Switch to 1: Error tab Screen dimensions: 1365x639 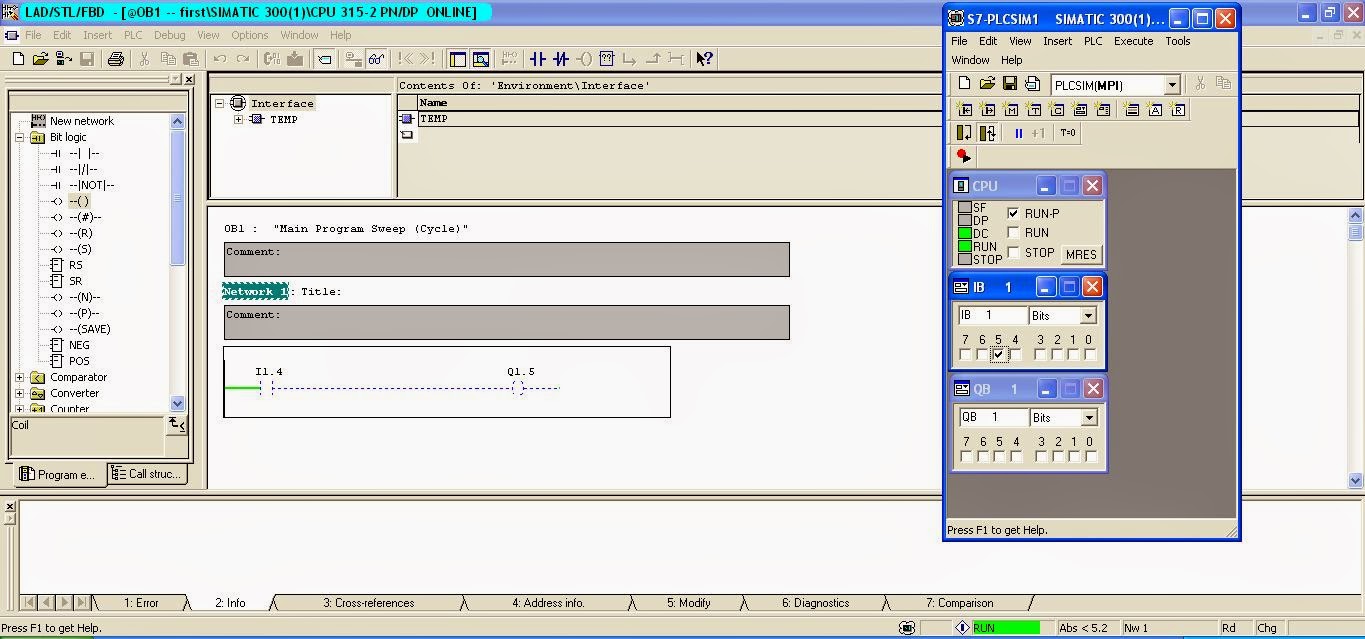click(x=141, y=603)
